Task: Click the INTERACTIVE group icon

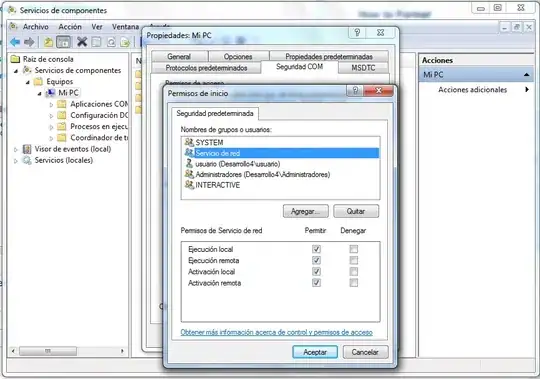Action: [x=189, y=185]
